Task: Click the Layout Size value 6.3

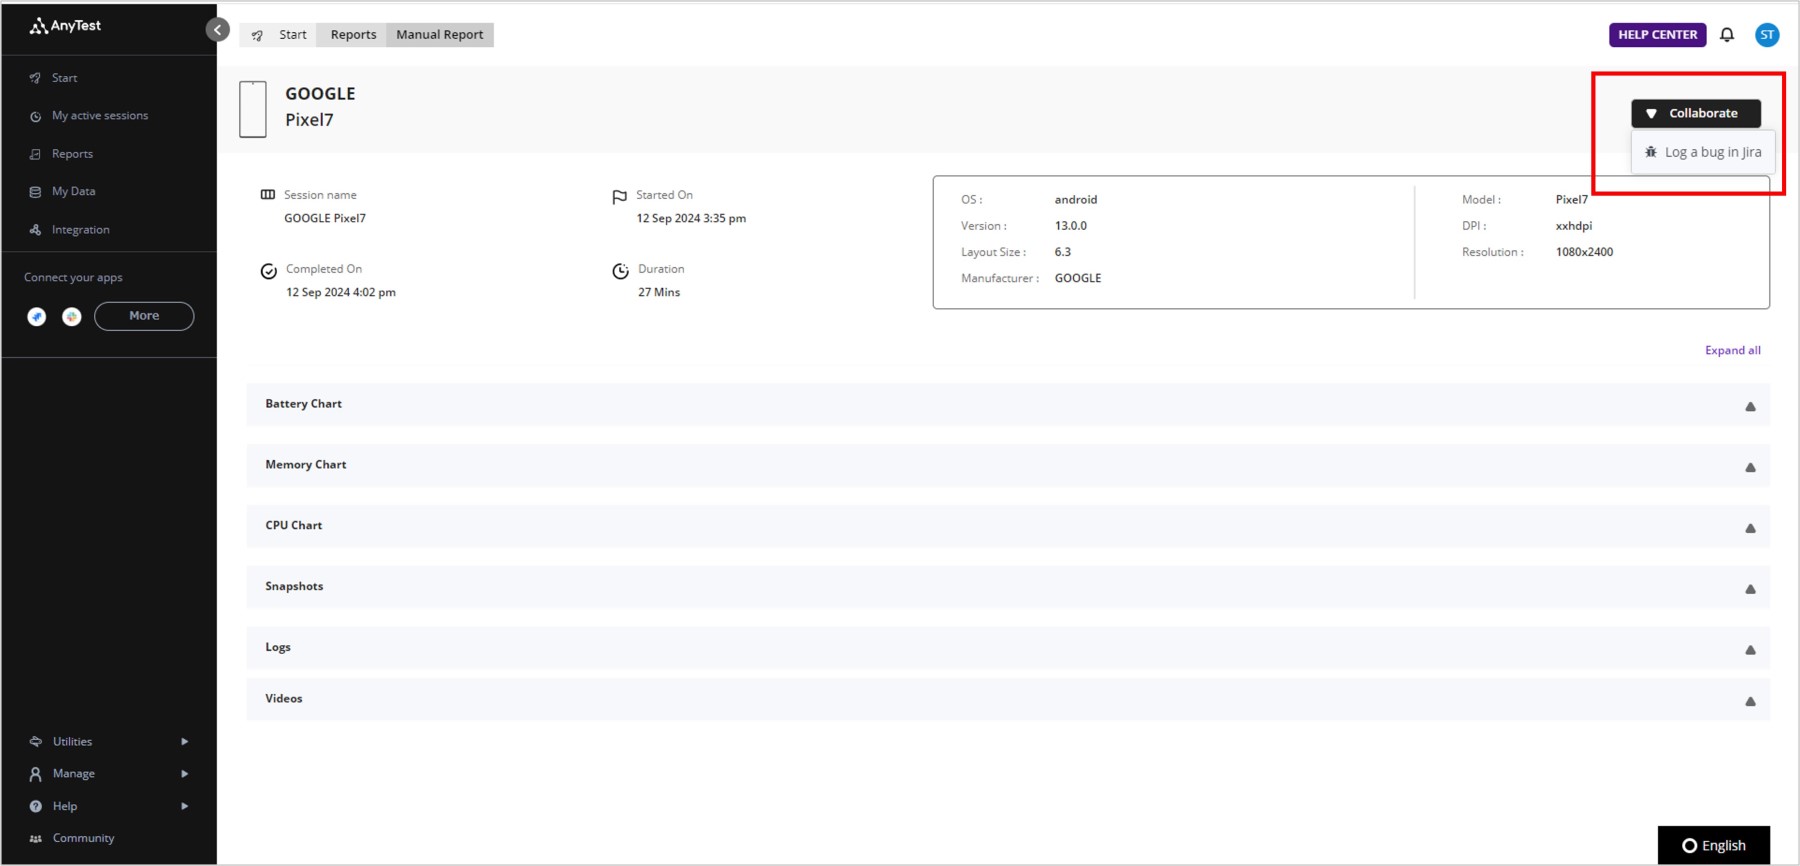Action: click(x=1063, y=252)
